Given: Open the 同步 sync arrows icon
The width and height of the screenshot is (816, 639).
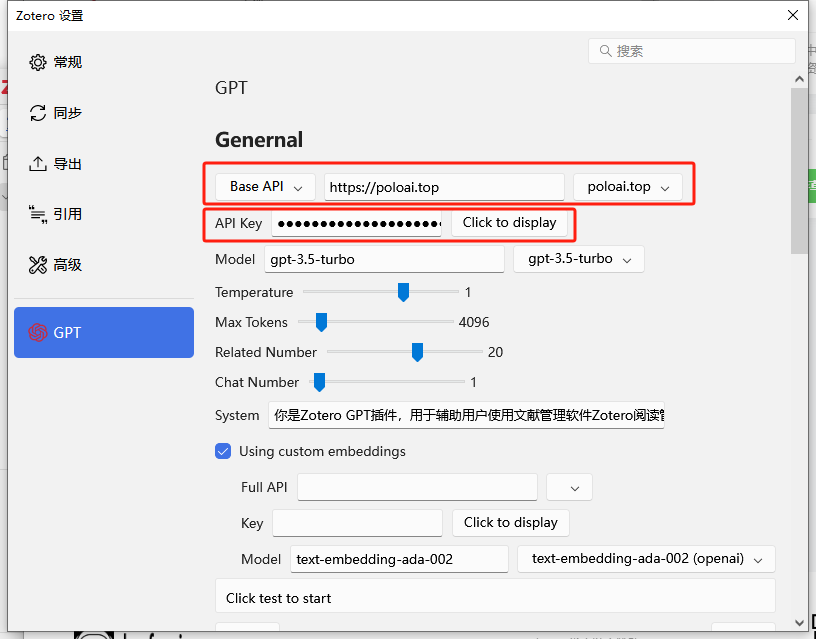Looking at the screenshot, I should [37, 113].
